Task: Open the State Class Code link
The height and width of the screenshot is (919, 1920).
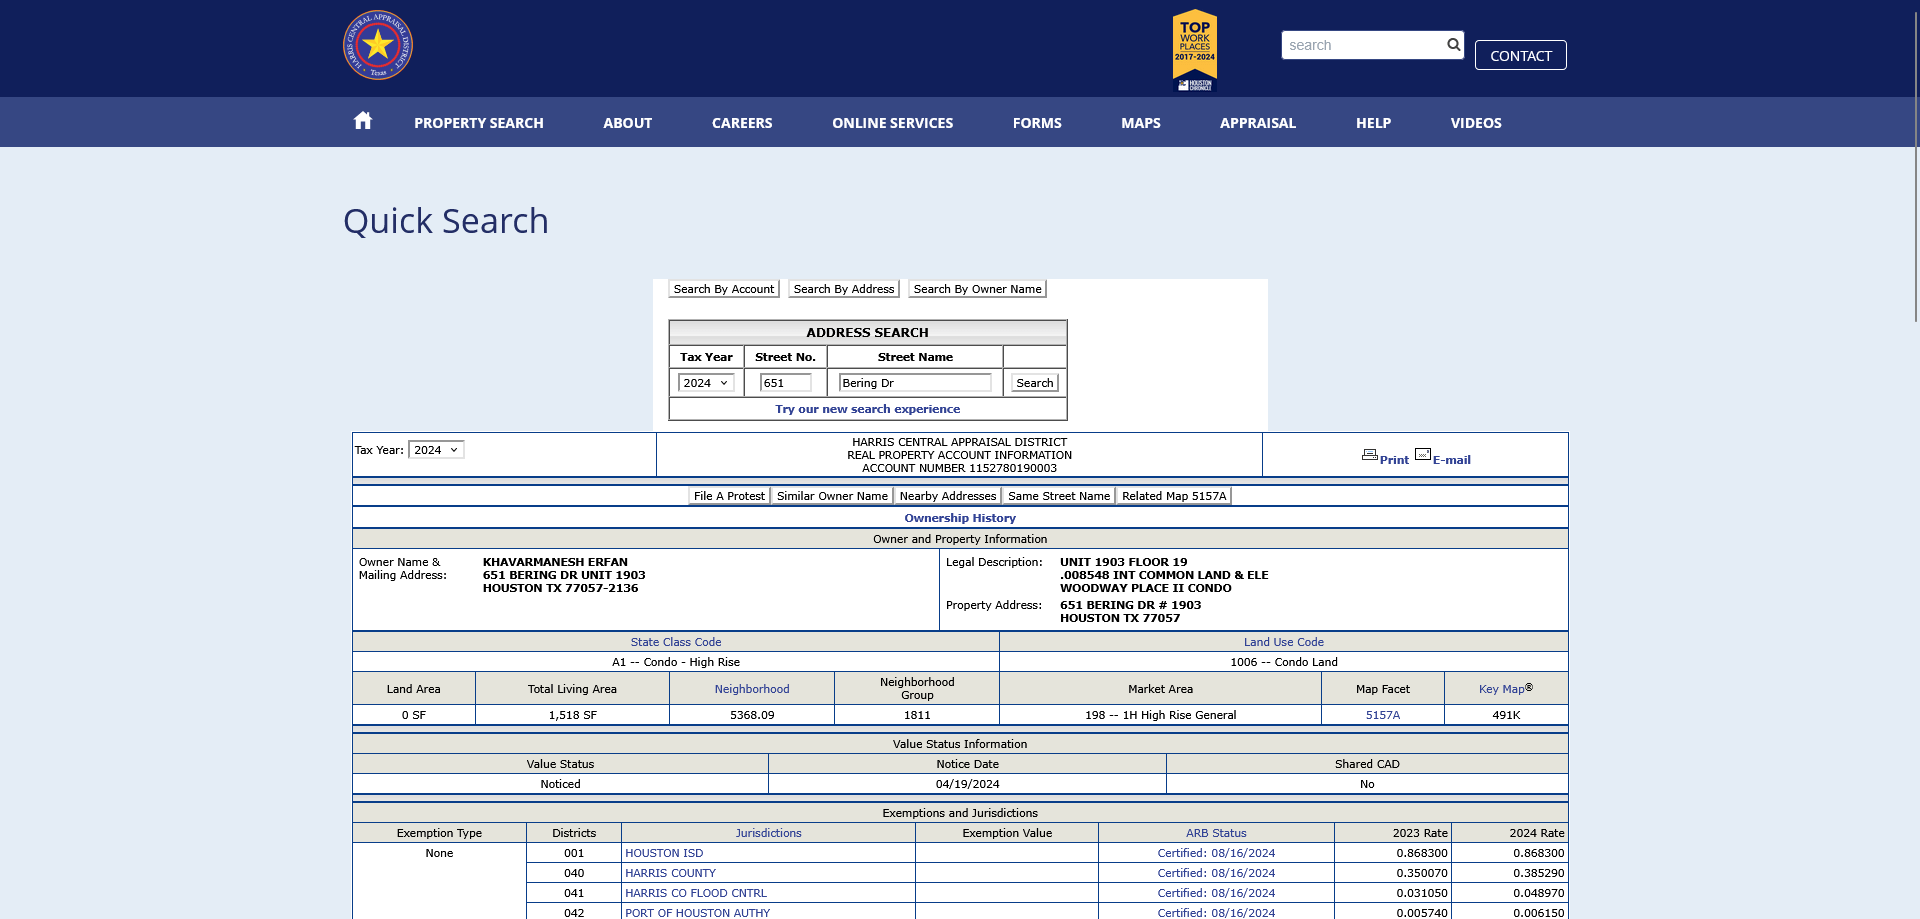Action: 676,642
